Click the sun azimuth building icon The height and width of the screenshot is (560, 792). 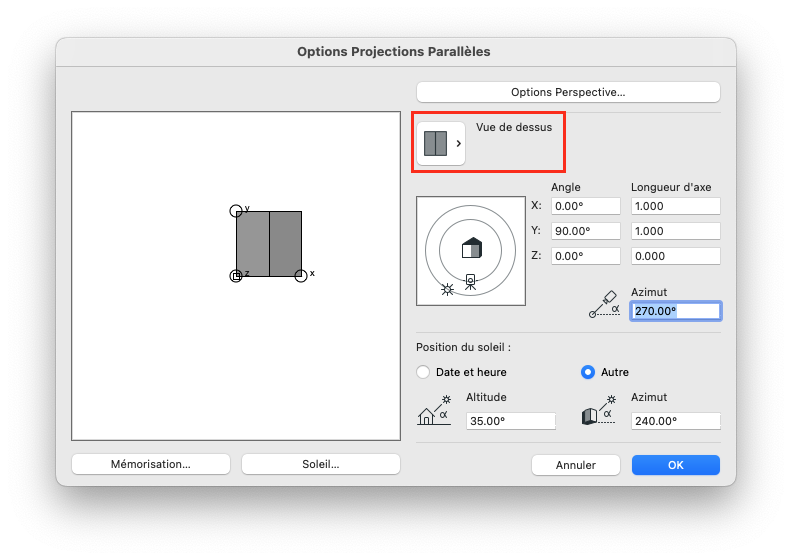pos(599,411)
